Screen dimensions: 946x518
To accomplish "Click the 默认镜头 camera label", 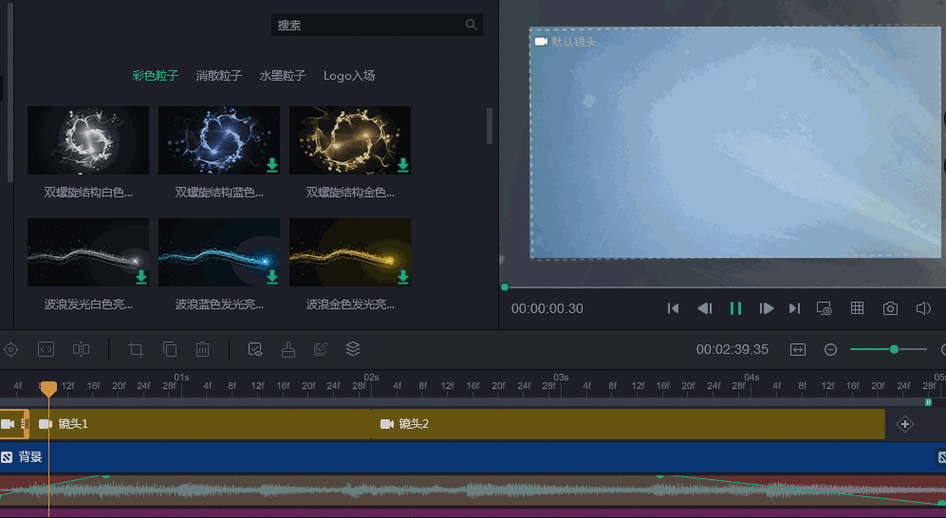I will coord(565,42).
